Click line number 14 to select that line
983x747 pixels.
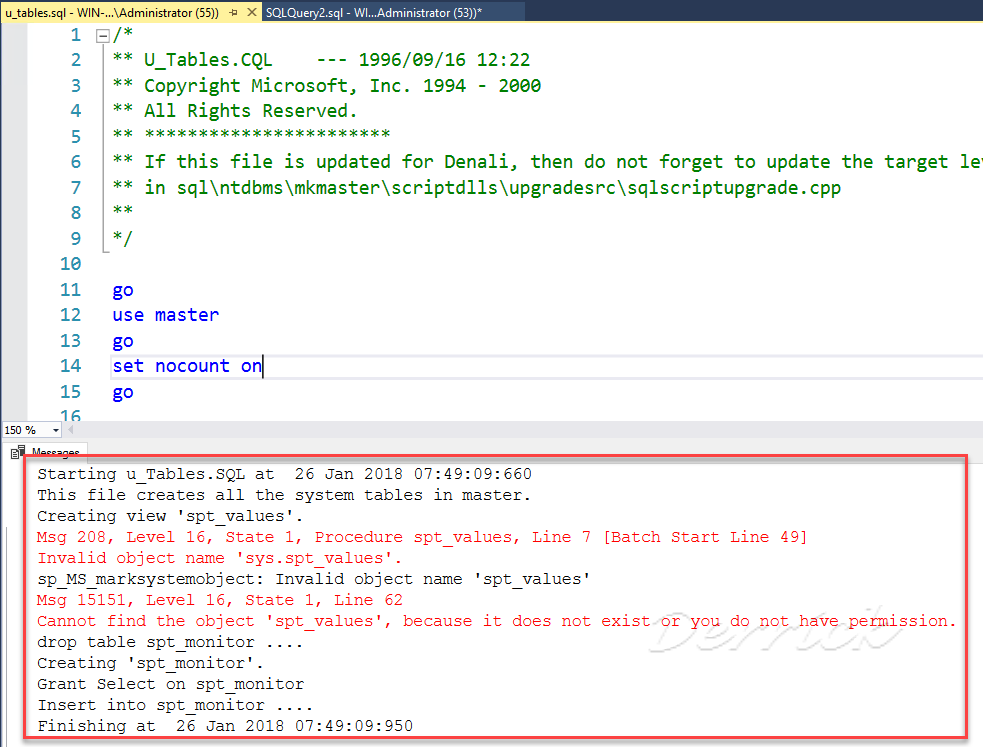point(70,365)
